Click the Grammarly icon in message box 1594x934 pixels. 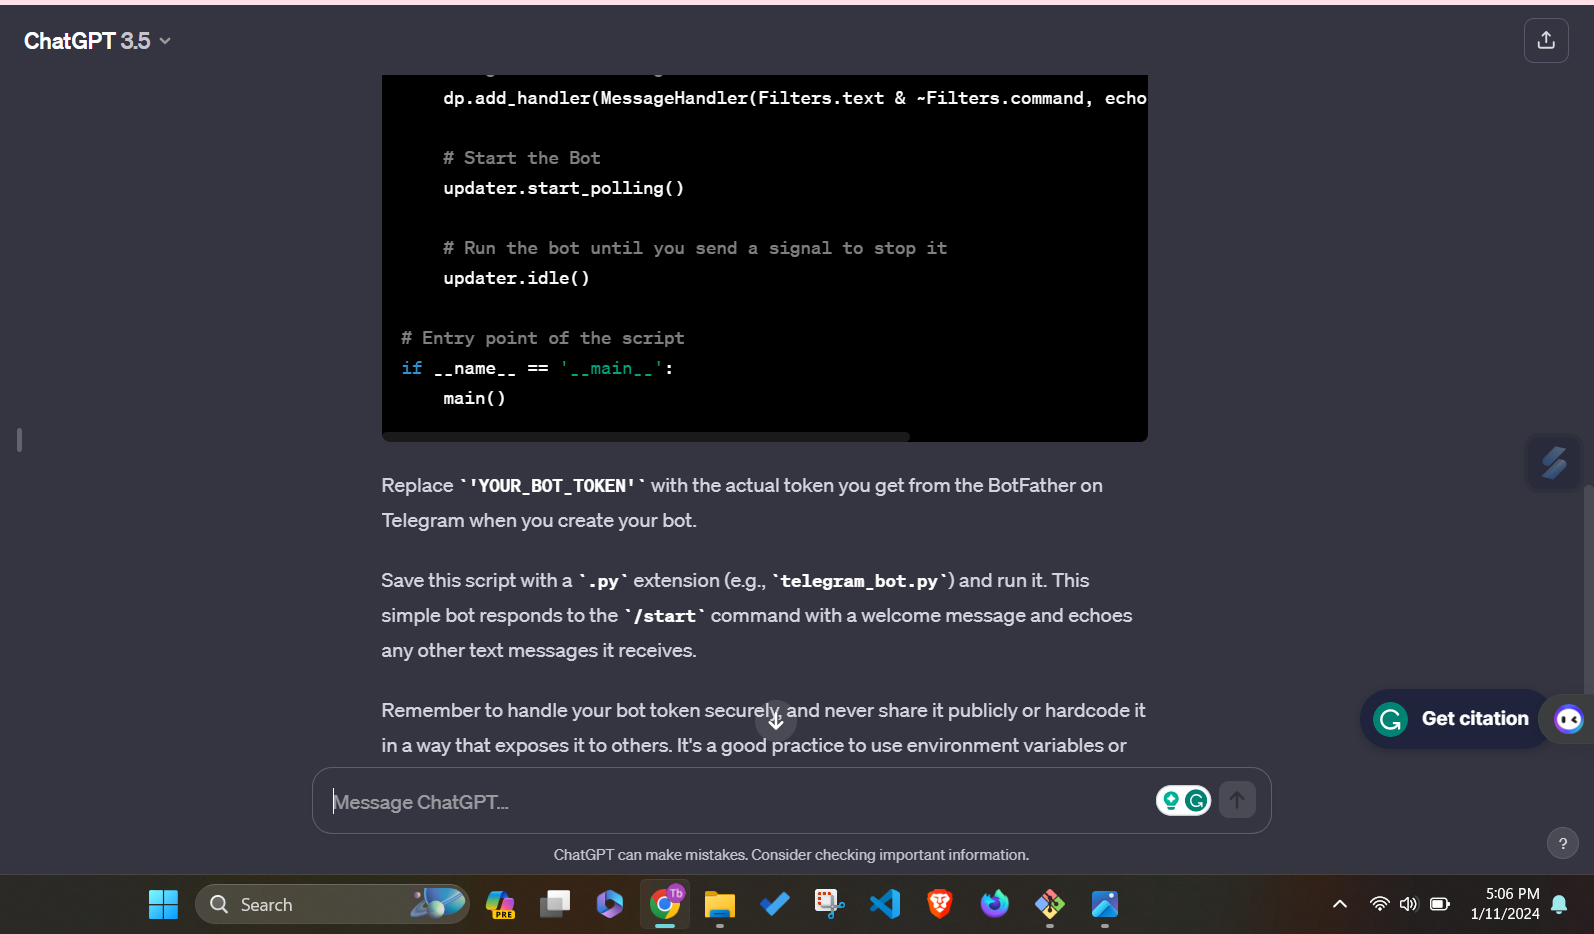[1196, 800]
